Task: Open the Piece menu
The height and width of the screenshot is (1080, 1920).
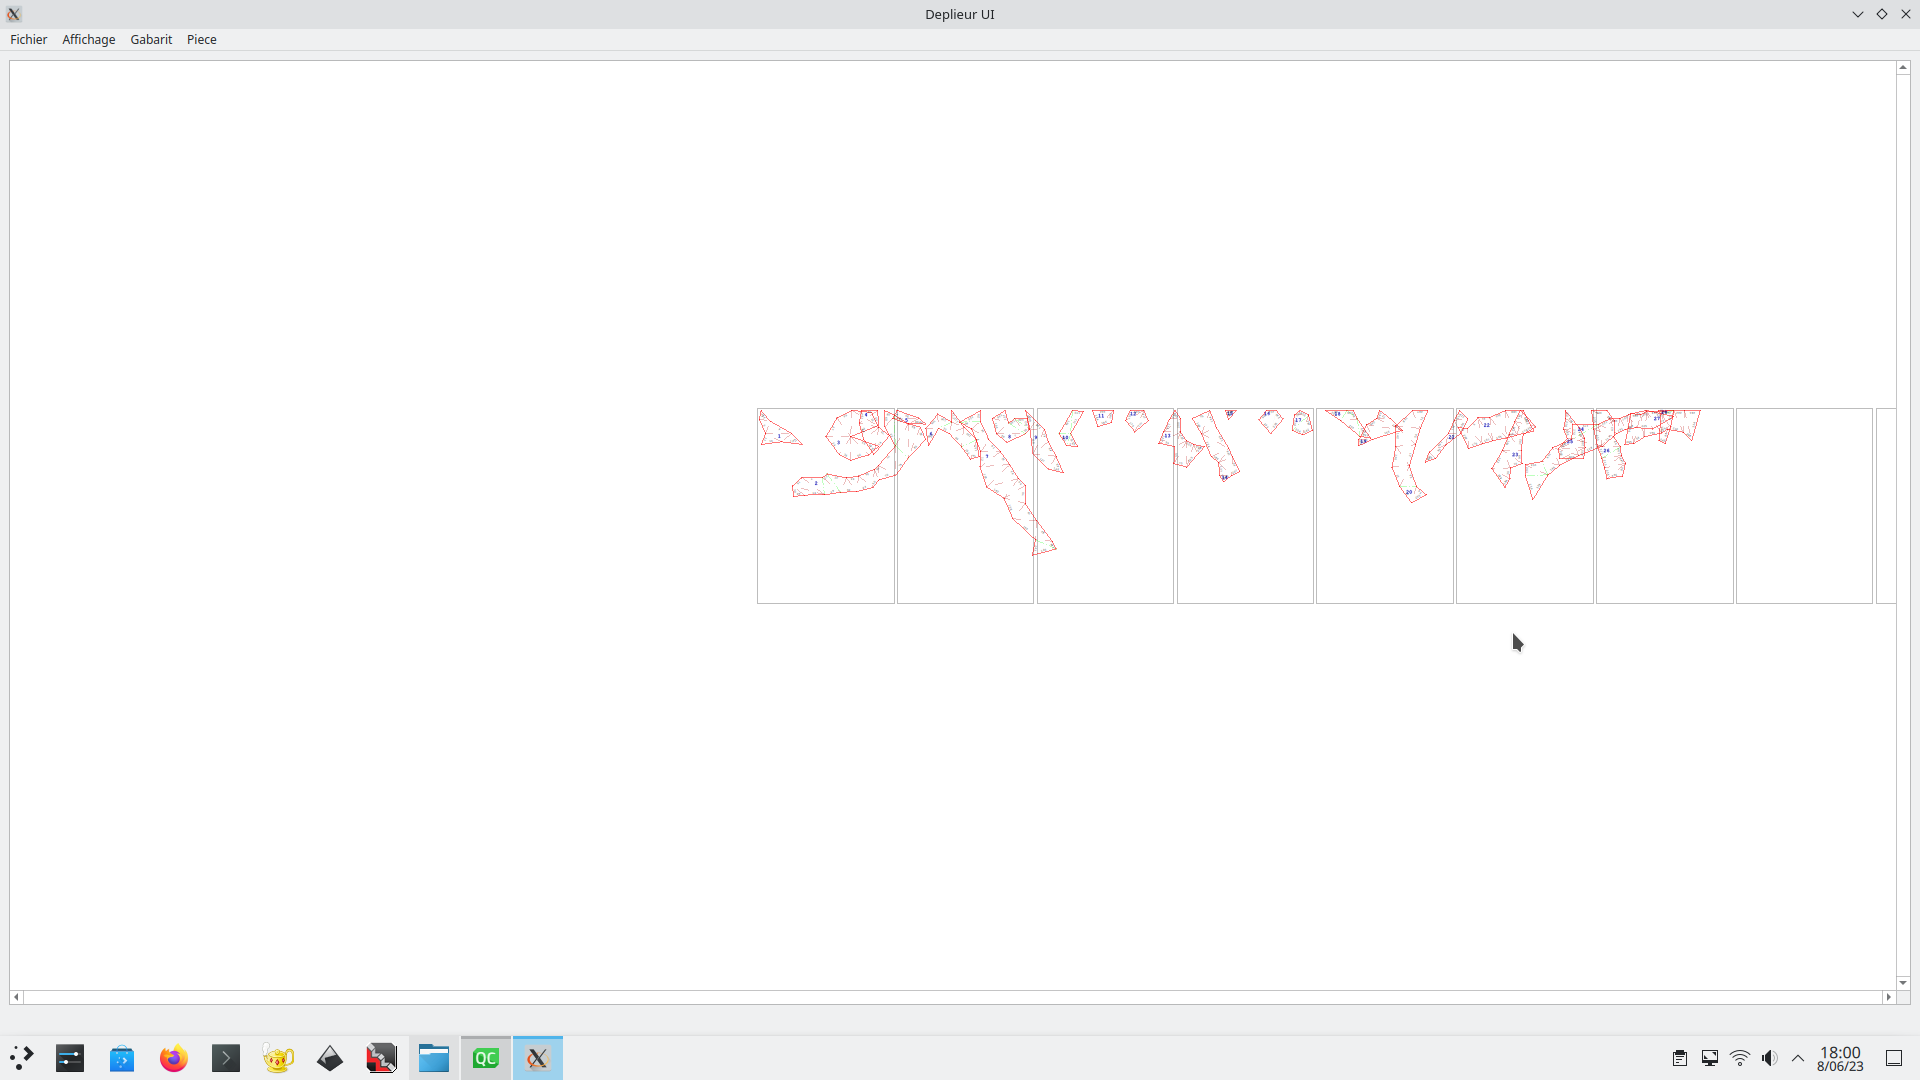Action: tap(201, 39)
